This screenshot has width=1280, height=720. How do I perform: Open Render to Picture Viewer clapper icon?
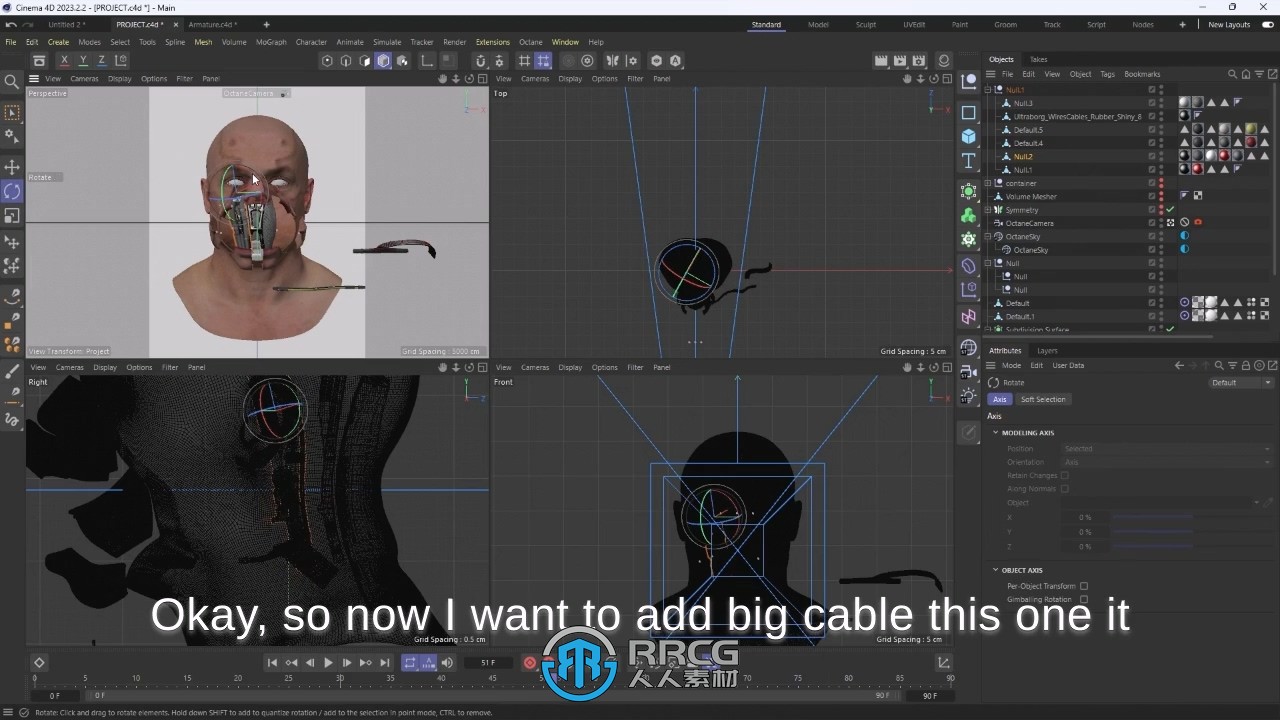pyautogui.click(x=900, y=61)
